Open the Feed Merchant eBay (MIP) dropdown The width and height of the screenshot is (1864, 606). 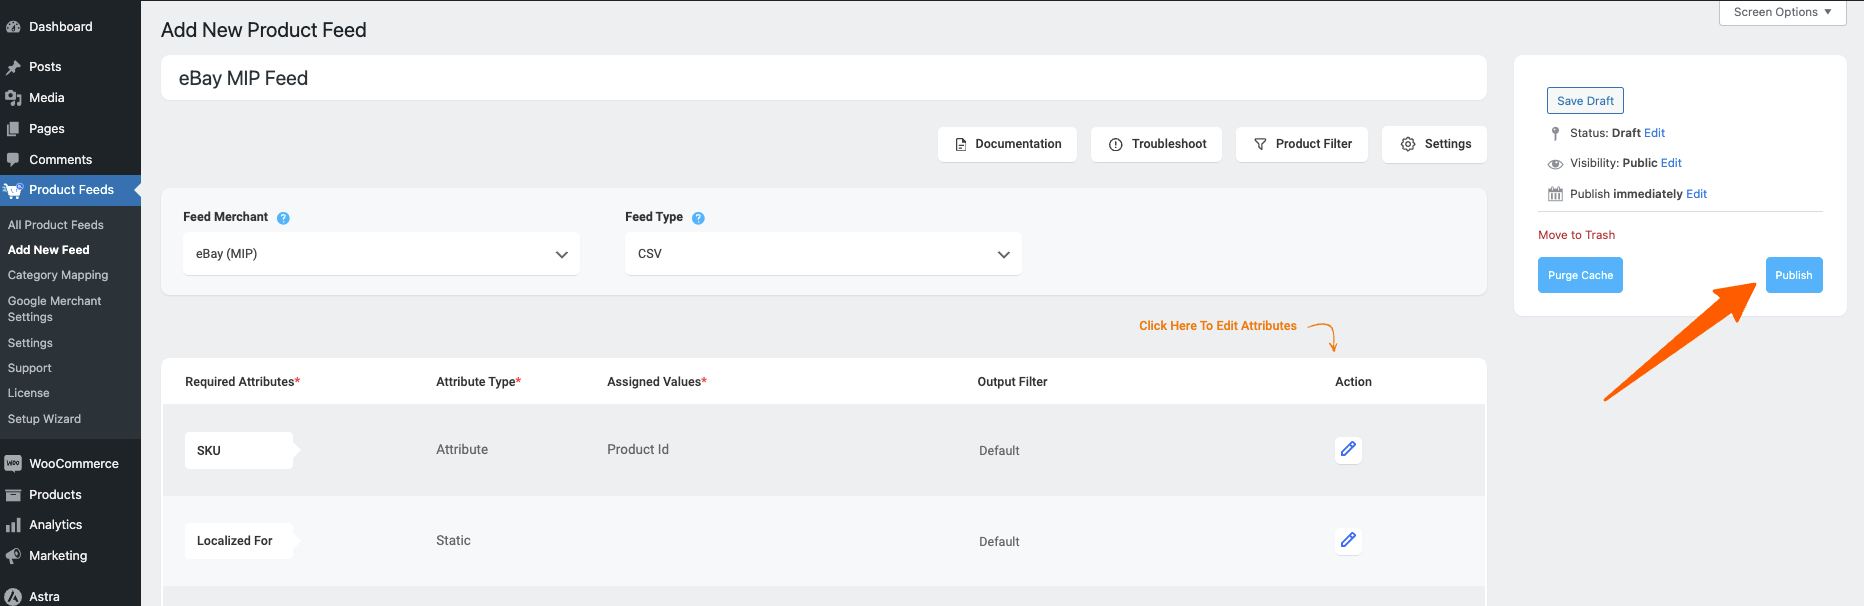381,254
